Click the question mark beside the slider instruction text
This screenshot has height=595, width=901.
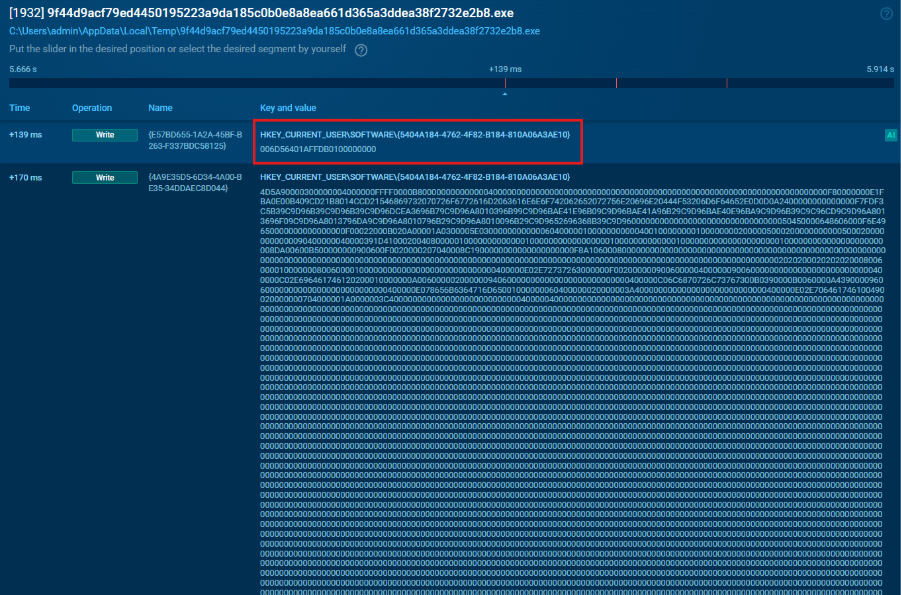pos(361,50)
